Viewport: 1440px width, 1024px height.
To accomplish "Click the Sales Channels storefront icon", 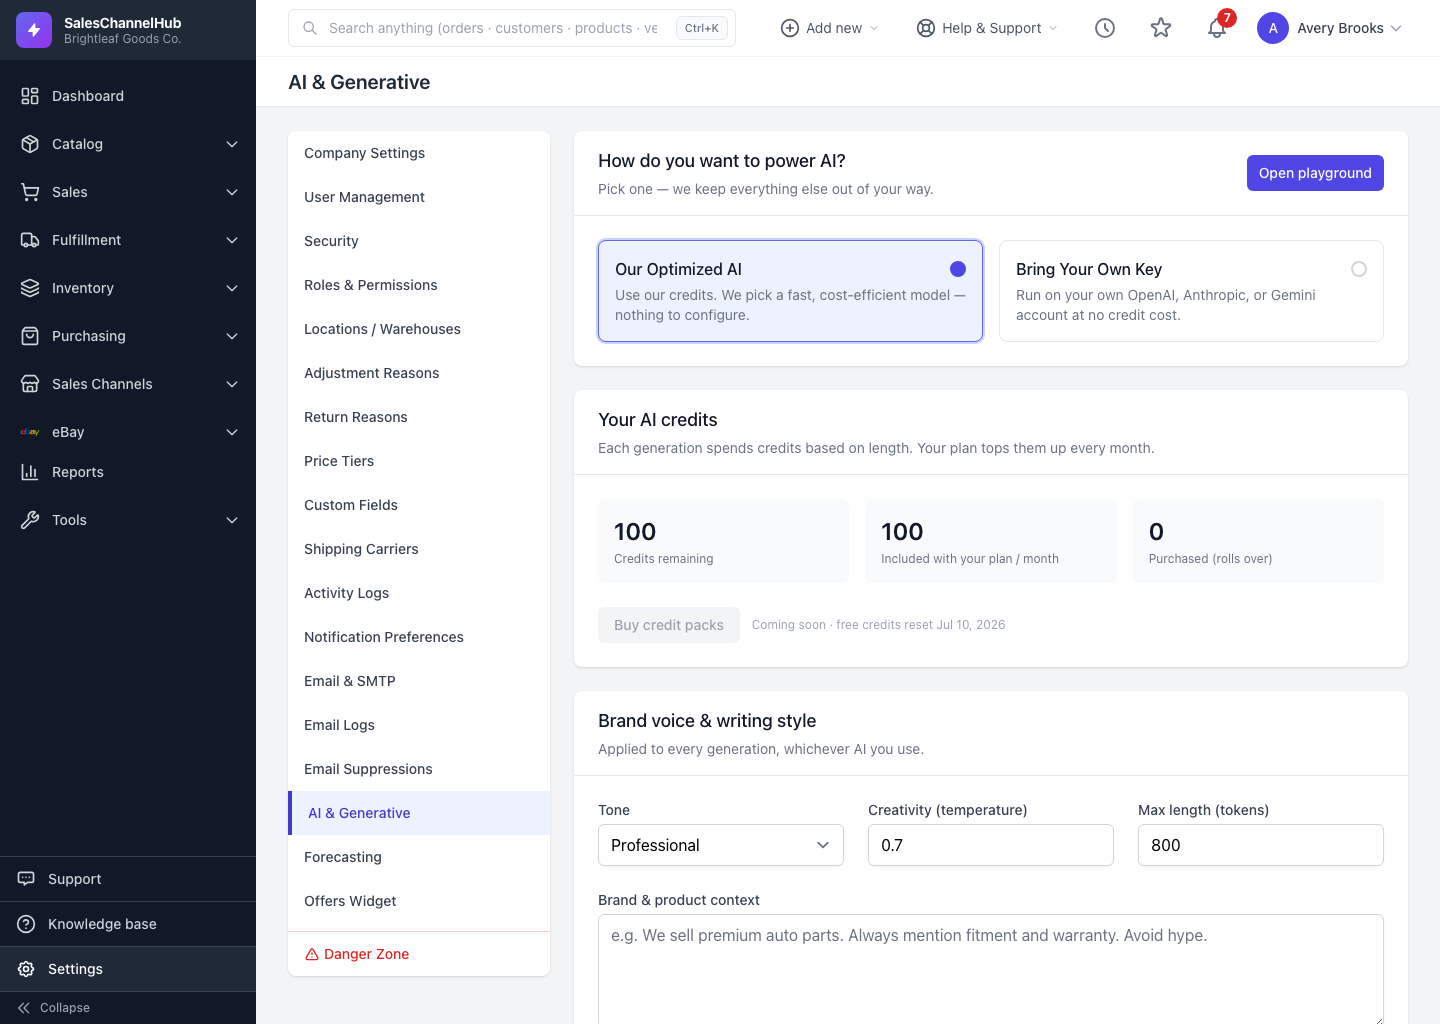I will click(30, 384).
